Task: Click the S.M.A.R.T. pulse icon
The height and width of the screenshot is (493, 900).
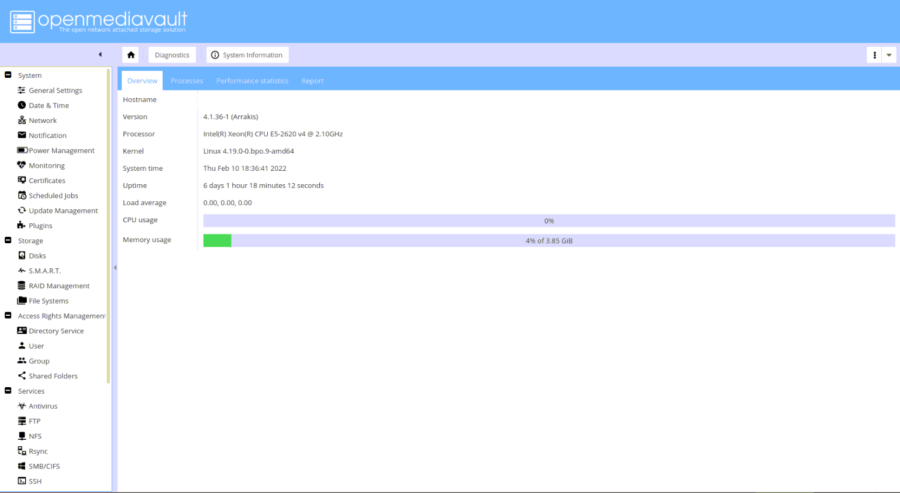Action: pyautogui.click(x=22, y=270)
